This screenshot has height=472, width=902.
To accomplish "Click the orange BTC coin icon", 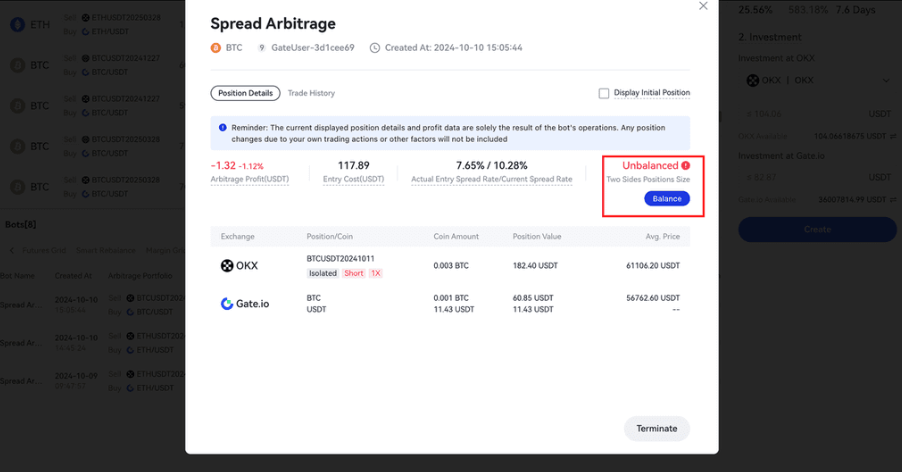I will 216,48.
